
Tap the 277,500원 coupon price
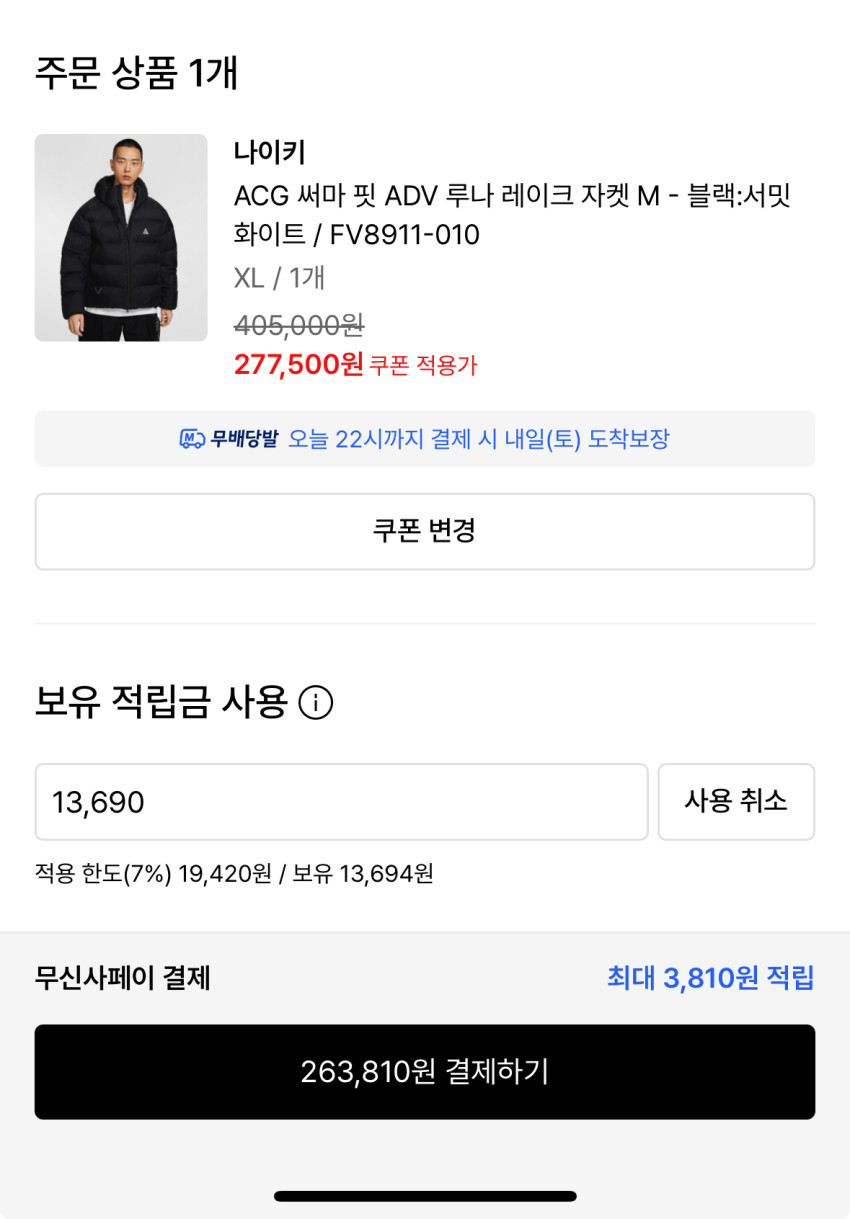pyautogui.click(x=298, y=364)
